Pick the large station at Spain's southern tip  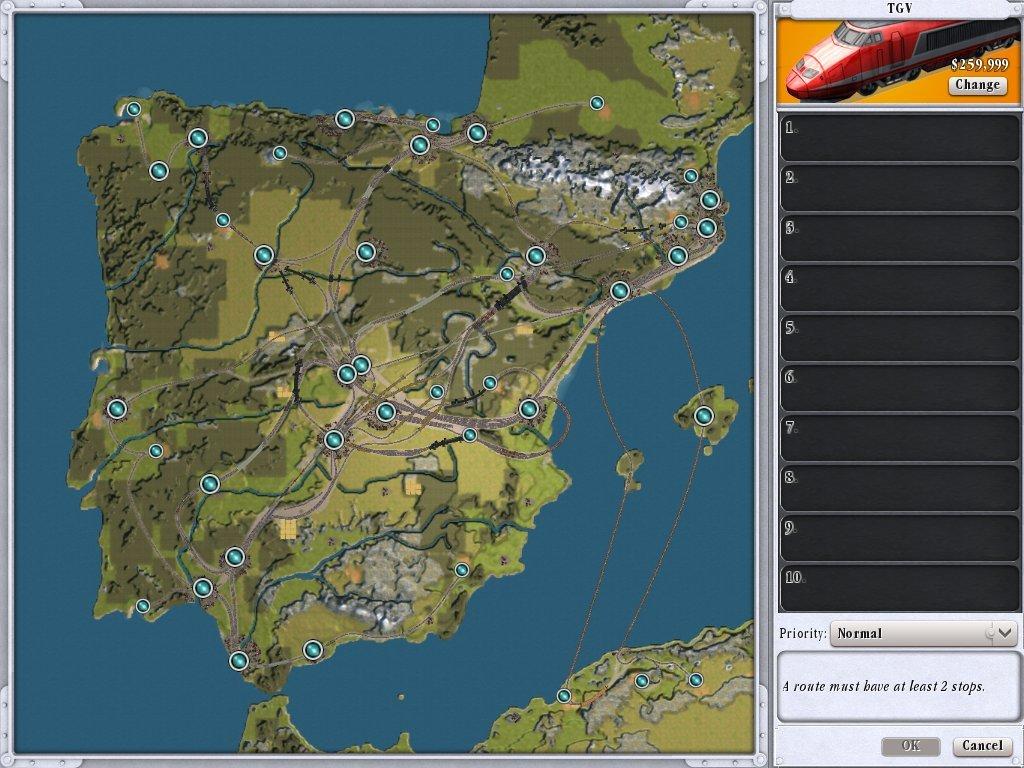(x=239, y=661)
